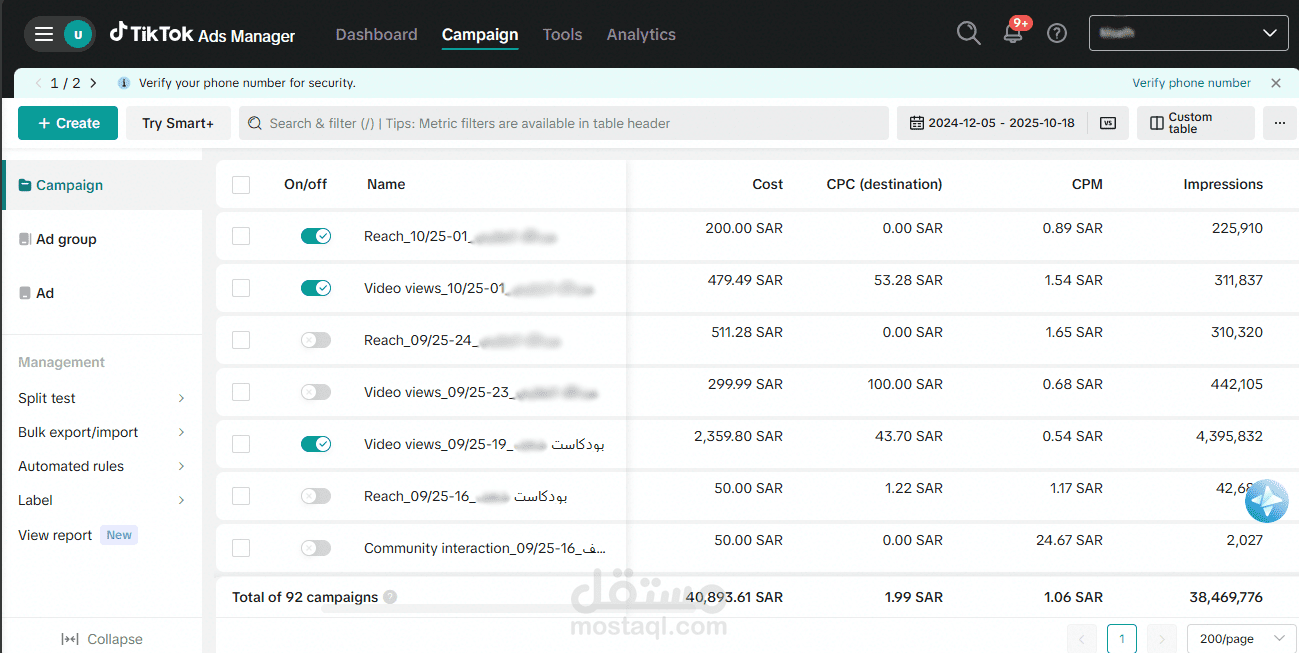This screenshot has width=1299, height=653.
Task: Go to page 1 in pagination
Action: tap(1122, 638)
